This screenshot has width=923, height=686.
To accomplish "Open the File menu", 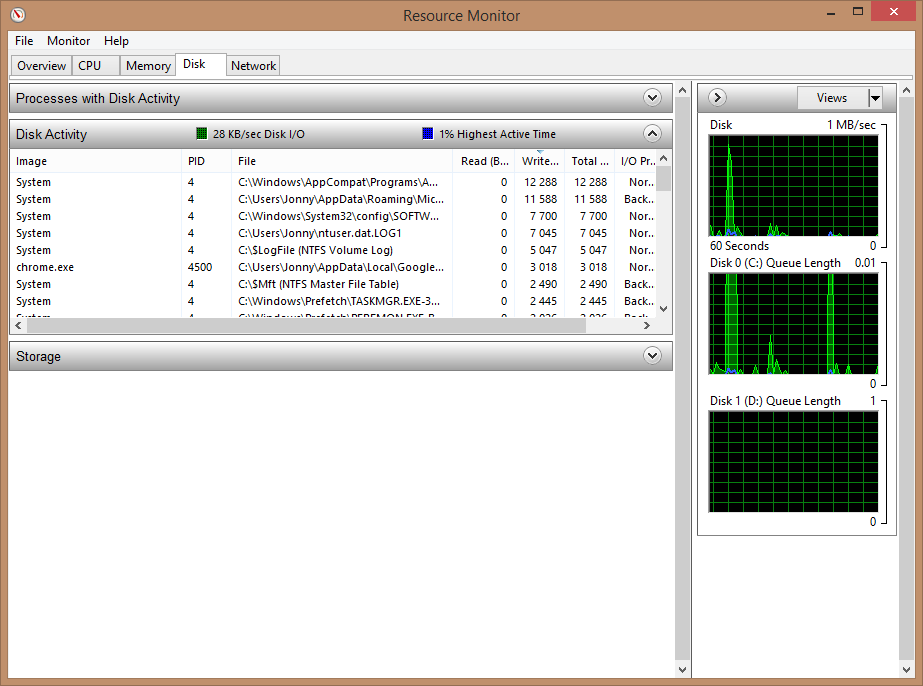I will pos(24,41).
